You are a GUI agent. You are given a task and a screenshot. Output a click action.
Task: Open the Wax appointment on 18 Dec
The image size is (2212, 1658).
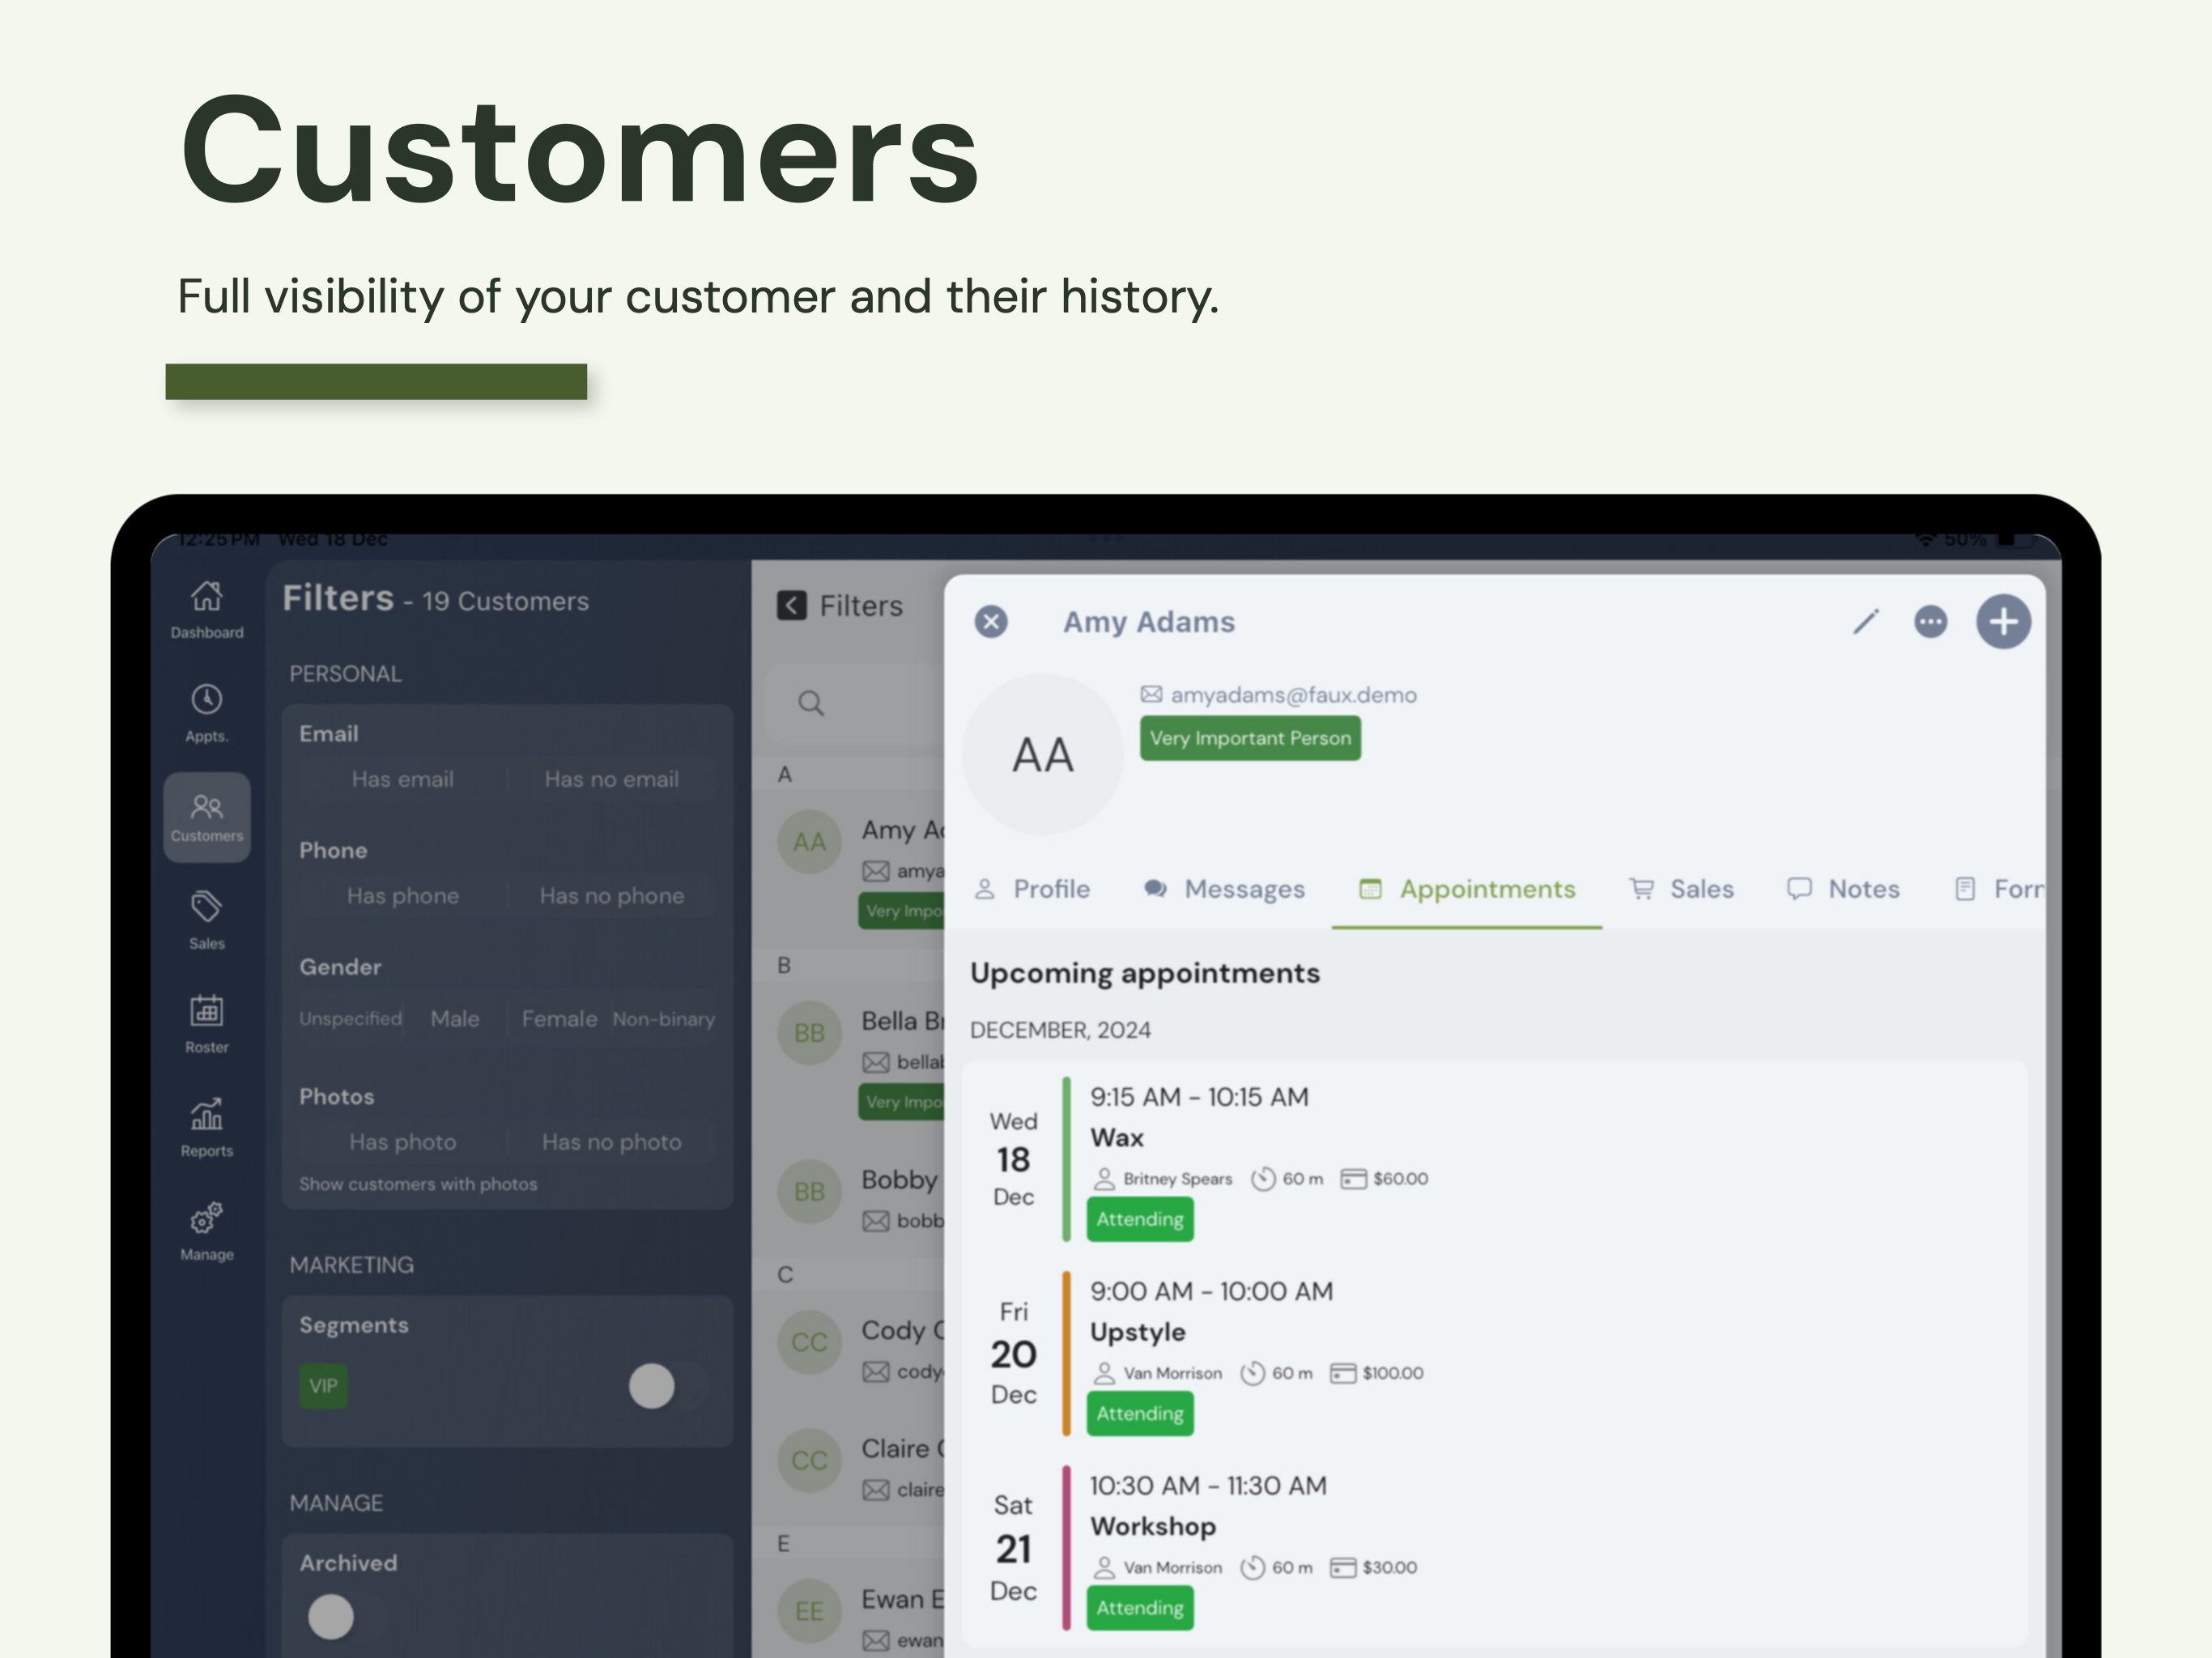[1495, 1158]
